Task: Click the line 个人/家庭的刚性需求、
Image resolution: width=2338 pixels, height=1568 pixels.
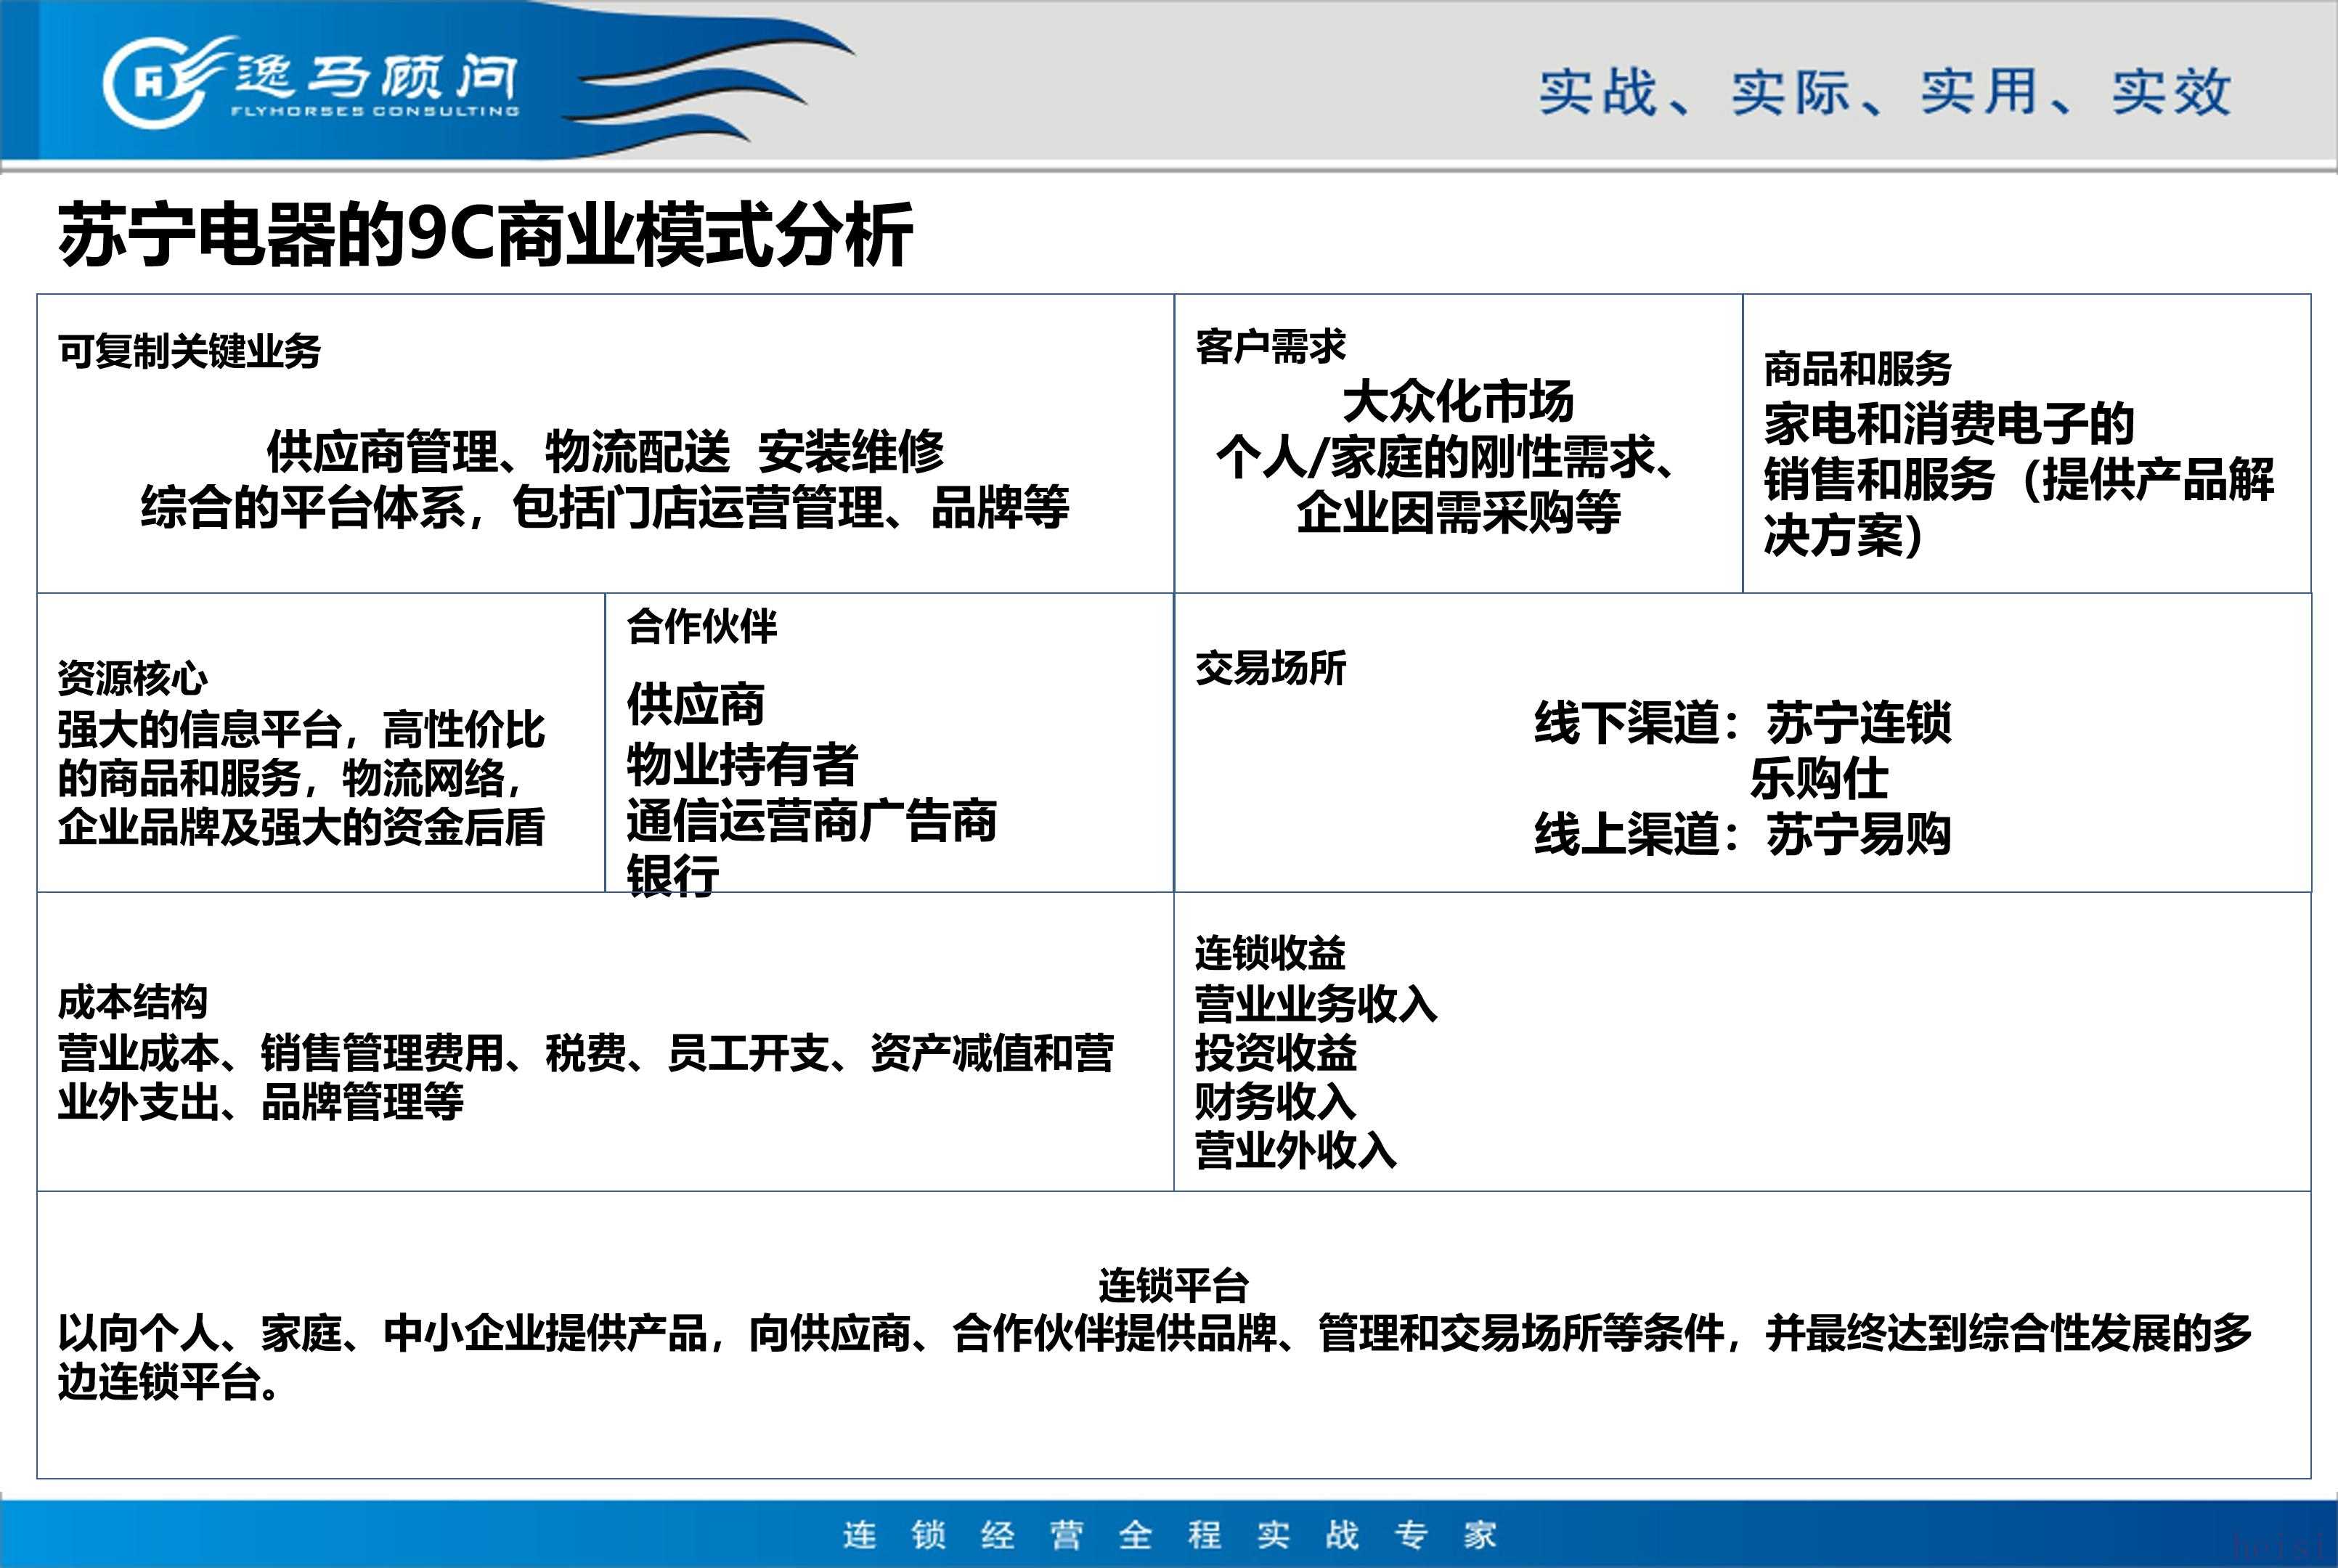Action: point(1446,458)
